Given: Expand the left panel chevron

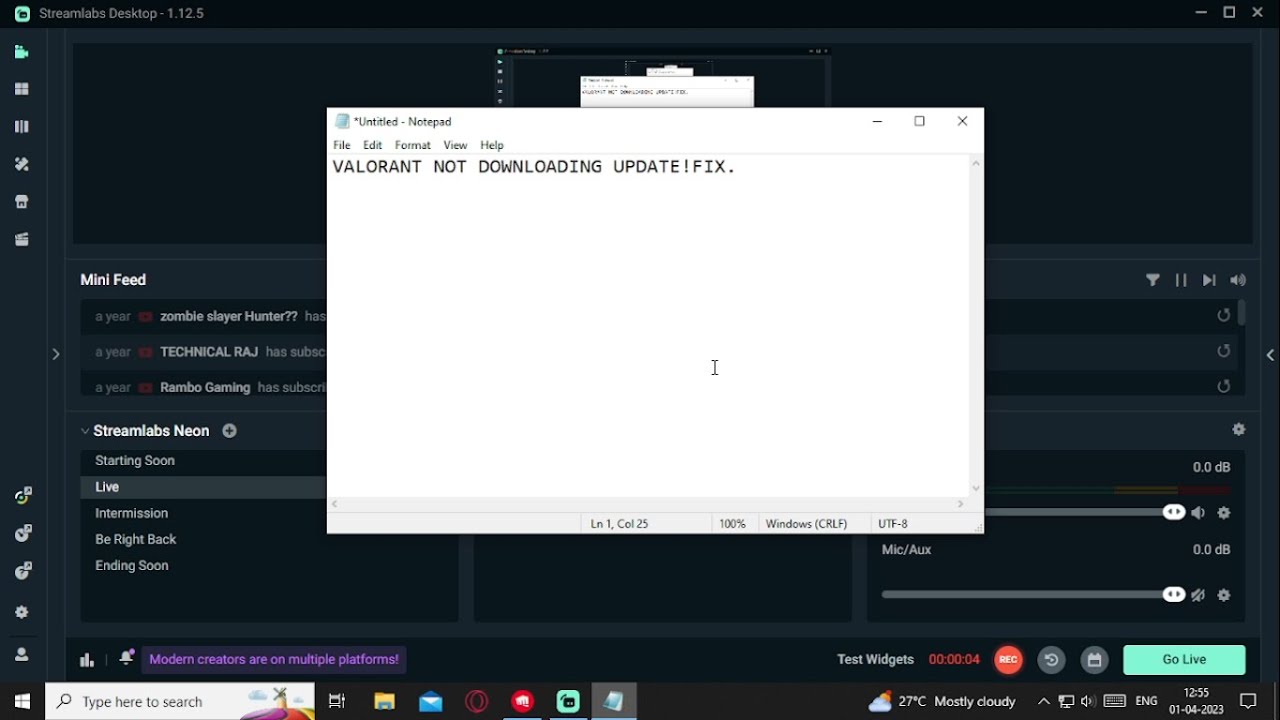Looking at the screenshot, I should (x=56, y=354).
